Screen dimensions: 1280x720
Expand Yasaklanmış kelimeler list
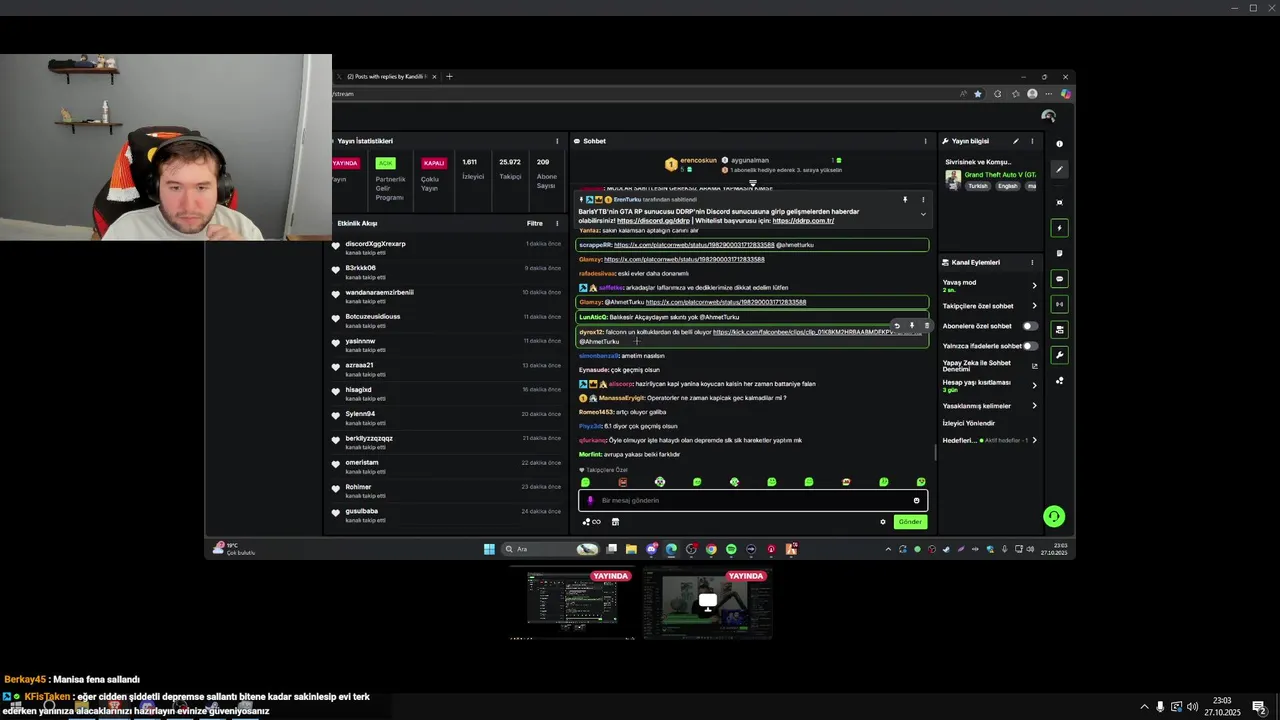coord(1034,406)
